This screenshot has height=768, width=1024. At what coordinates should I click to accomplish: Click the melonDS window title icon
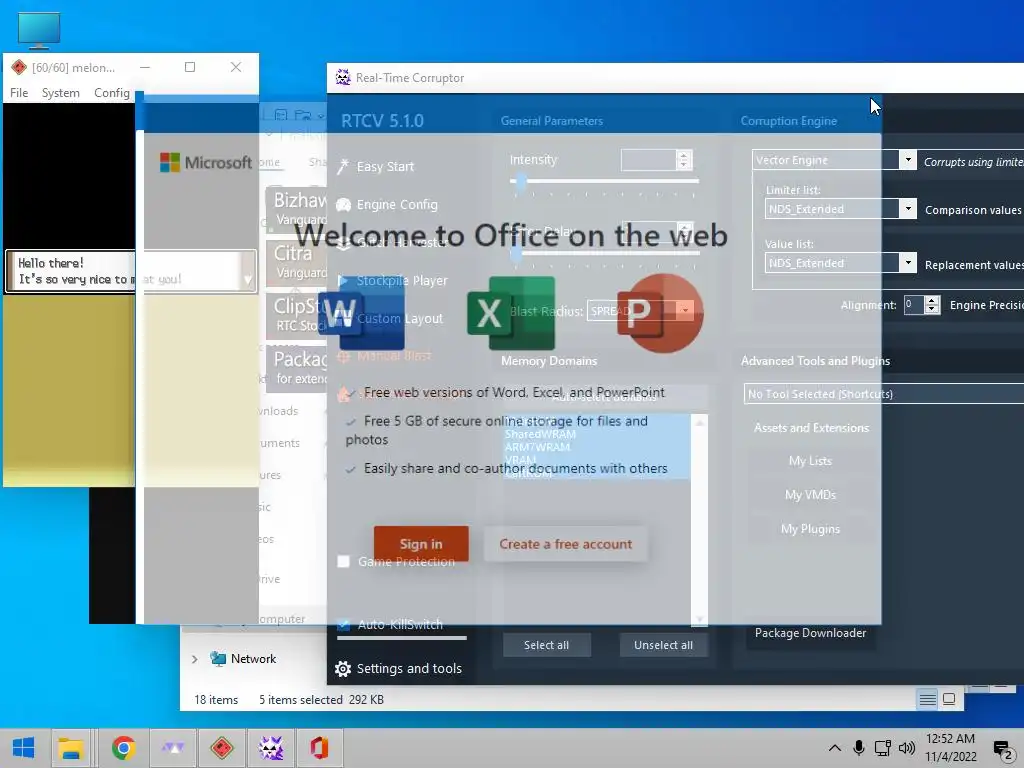(18, 67)
